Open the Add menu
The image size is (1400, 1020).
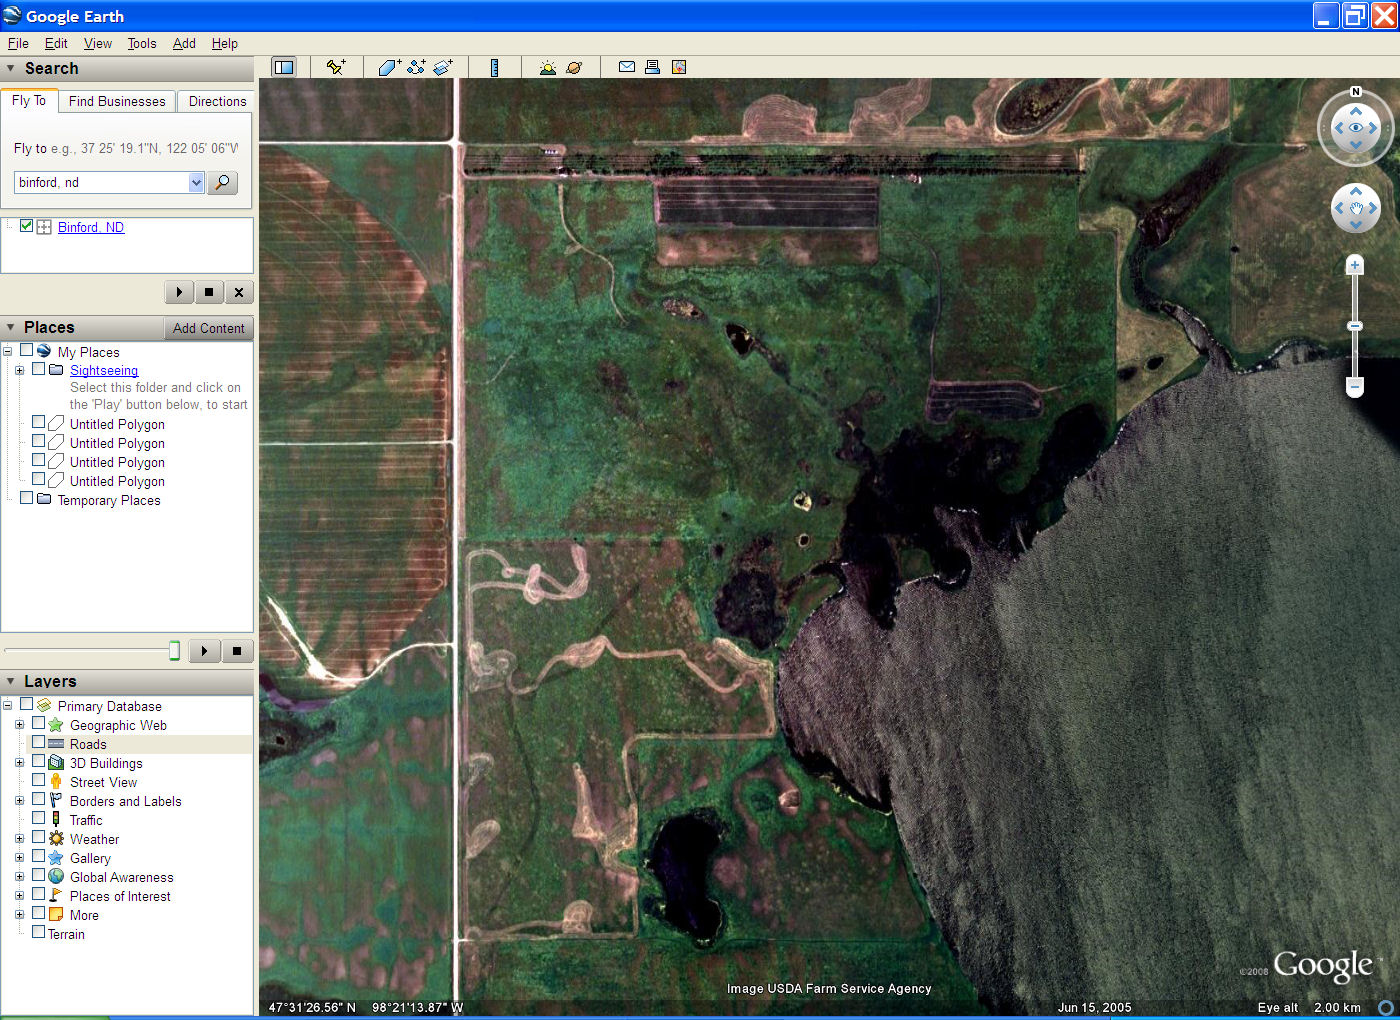[x=184, y=43]
